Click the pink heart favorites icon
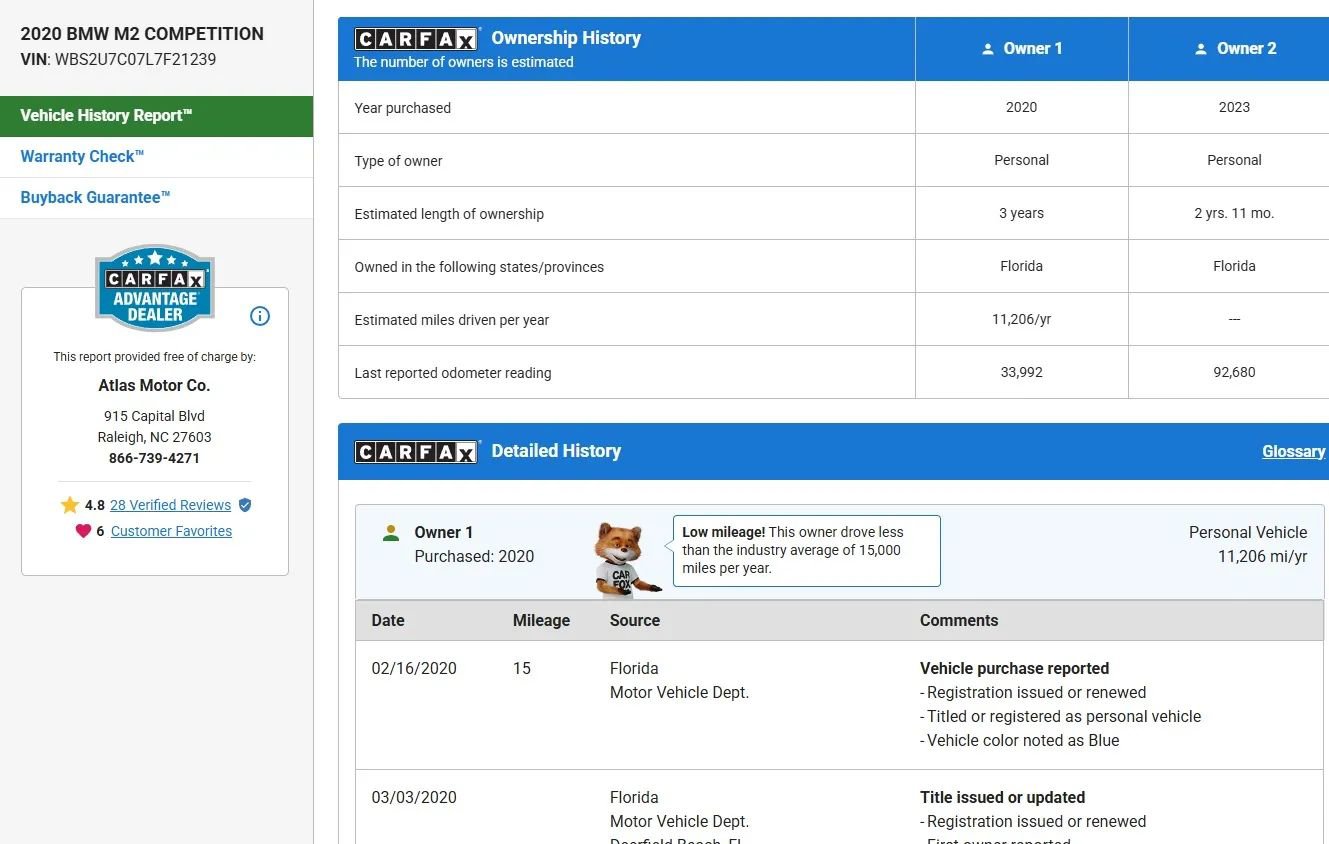Image resolution: width=1329 pixels, height=844 pixels. pos(83,531)
